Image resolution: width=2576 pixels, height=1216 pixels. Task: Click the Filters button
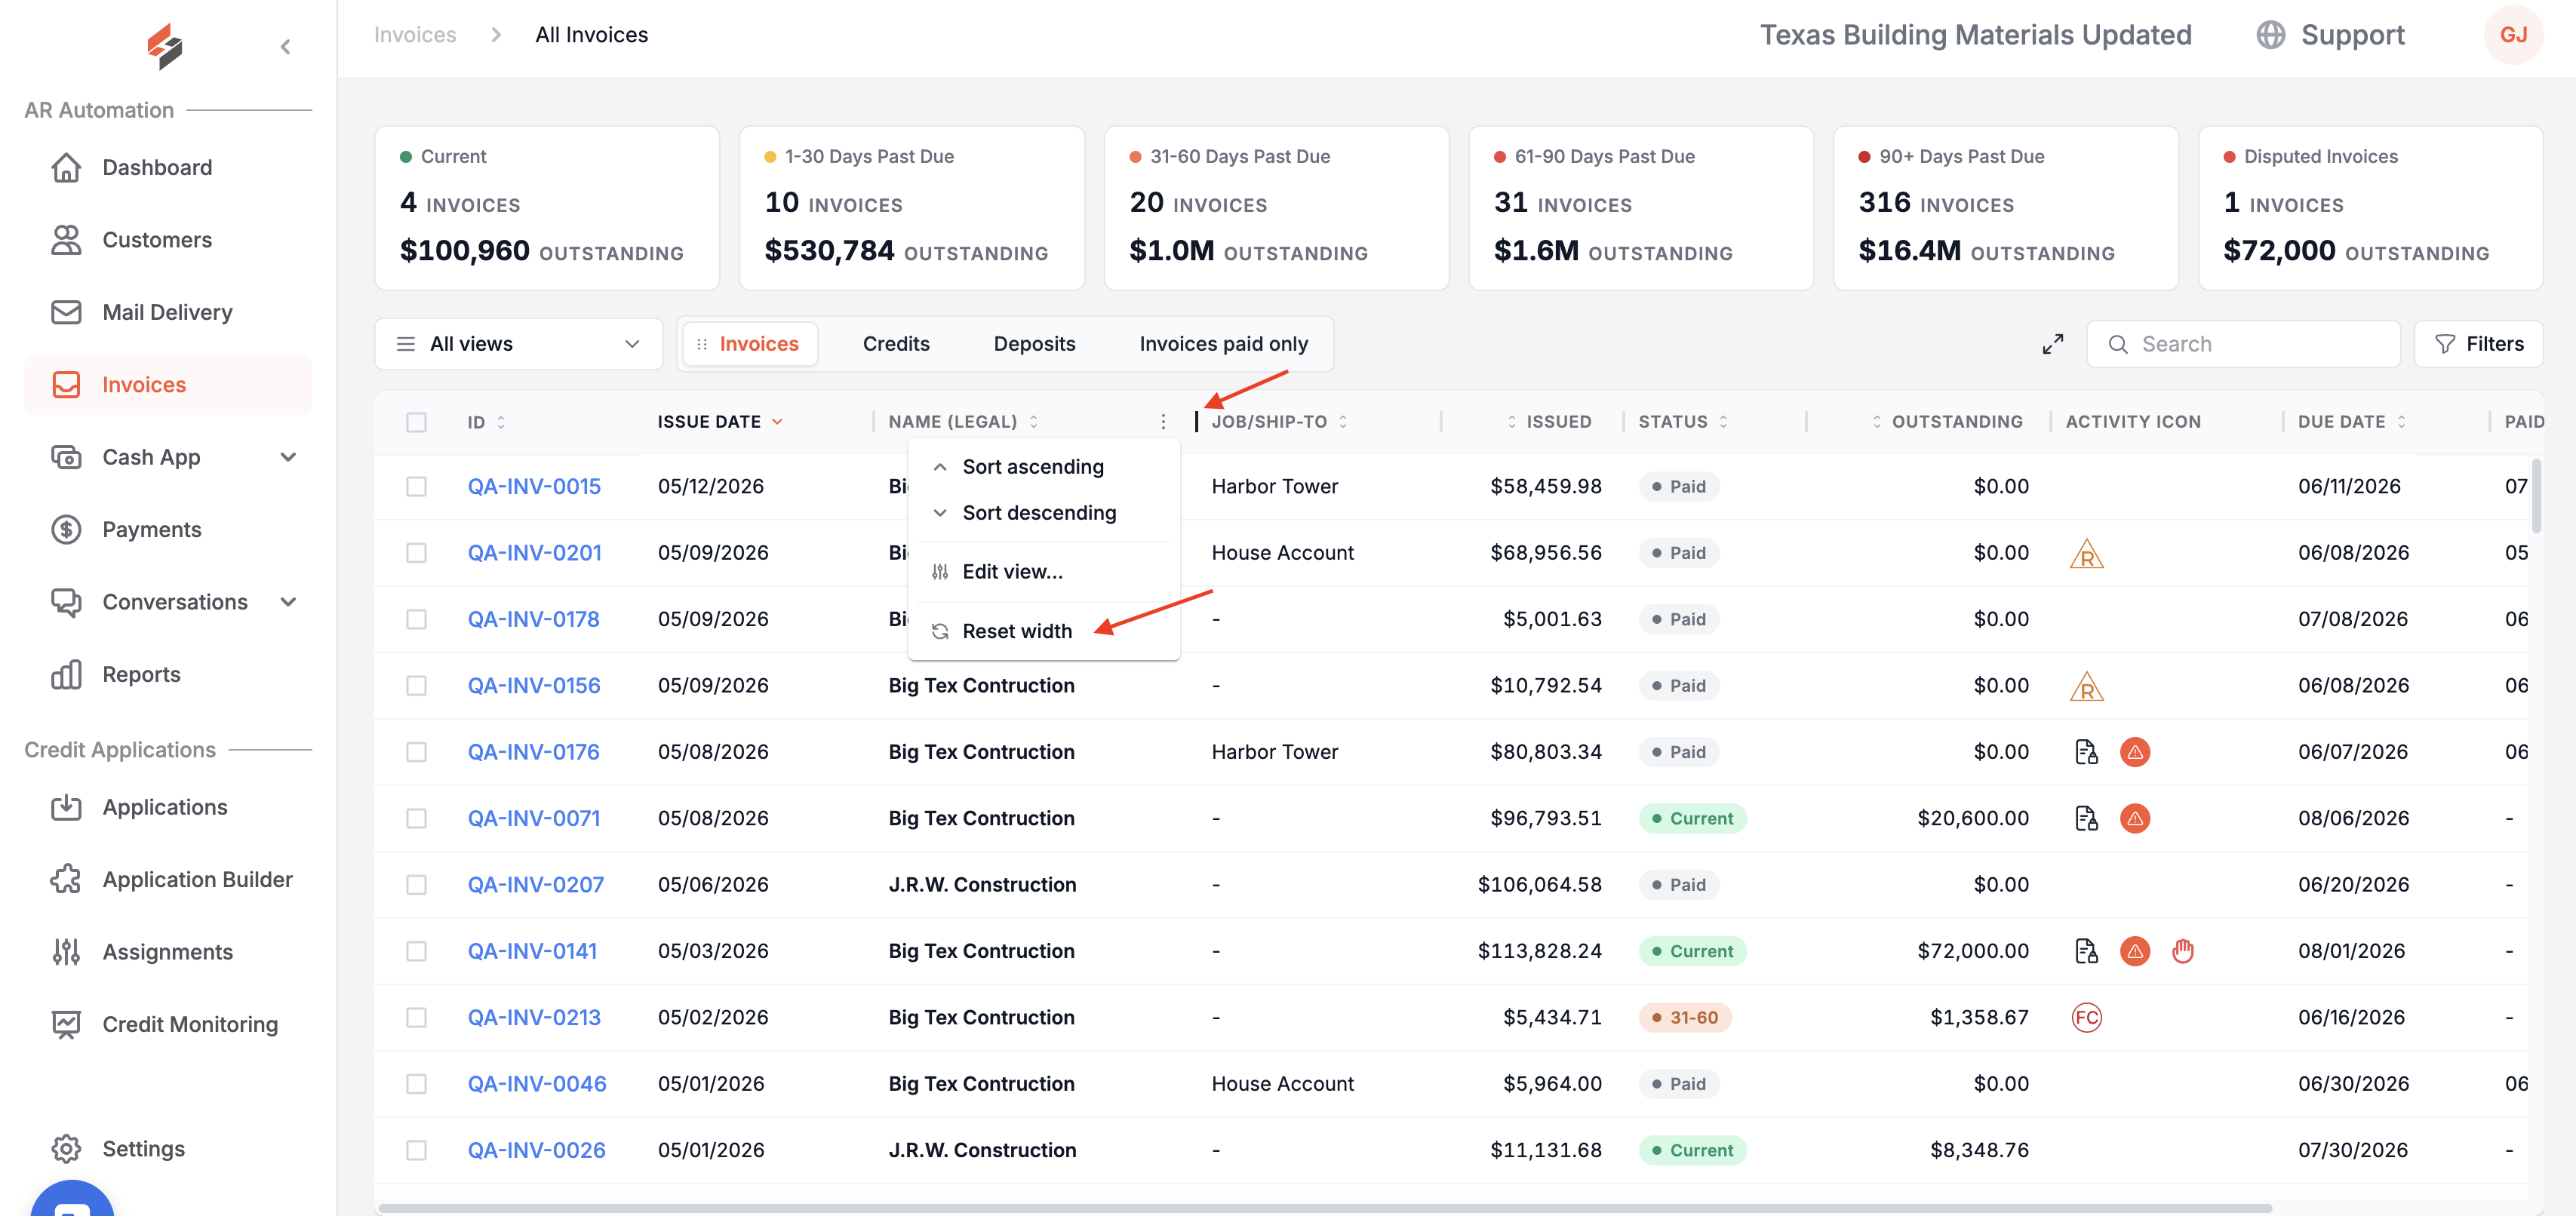[x=2478, y=344]
